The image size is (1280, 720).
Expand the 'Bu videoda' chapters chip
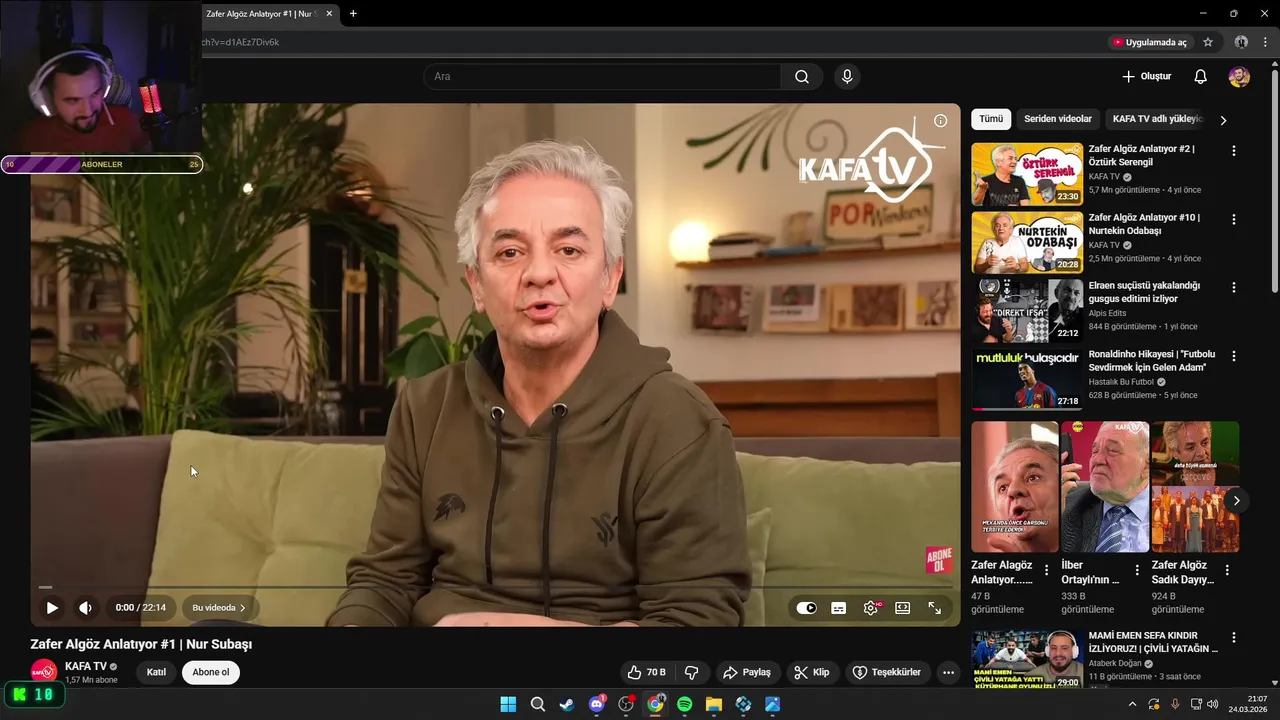click(x=219, y=607)
